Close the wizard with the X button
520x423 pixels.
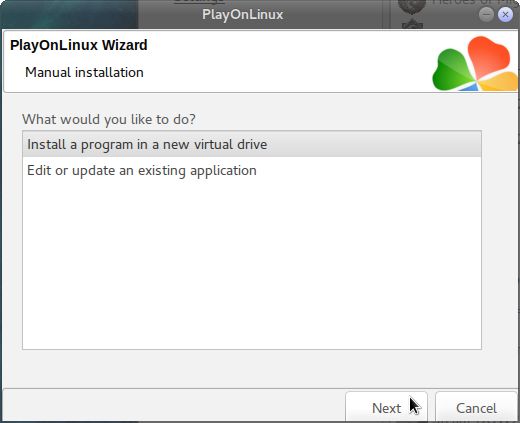pos(505,15)
